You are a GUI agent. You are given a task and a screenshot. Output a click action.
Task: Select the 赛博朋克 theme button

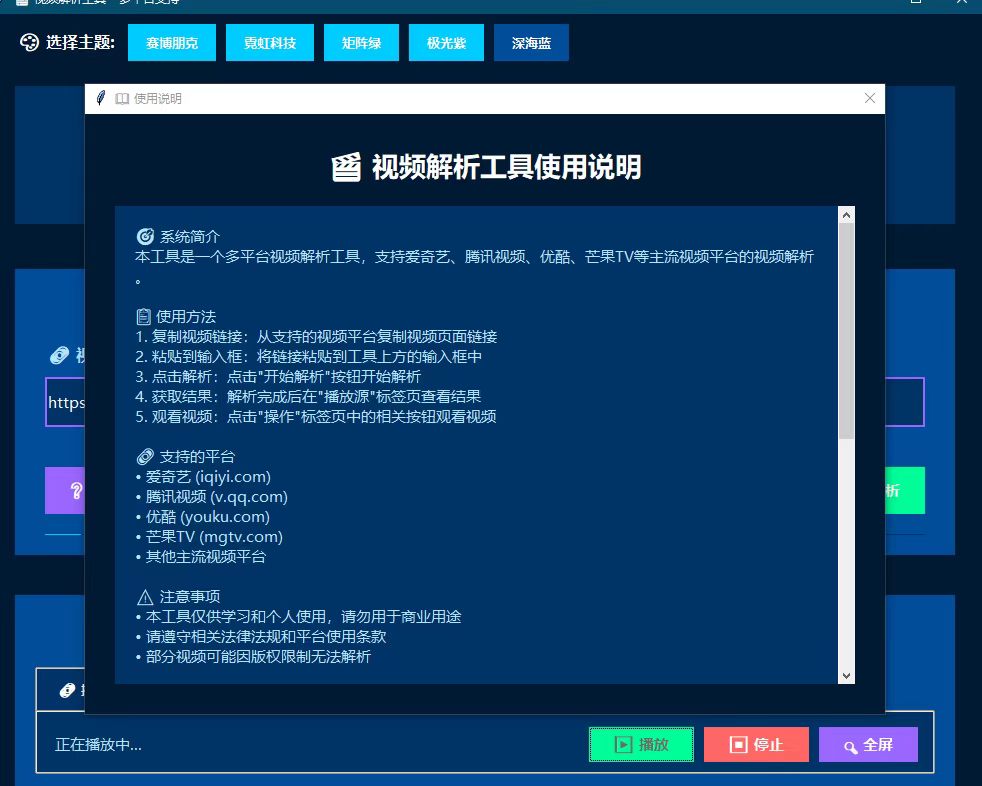(172, 43)
